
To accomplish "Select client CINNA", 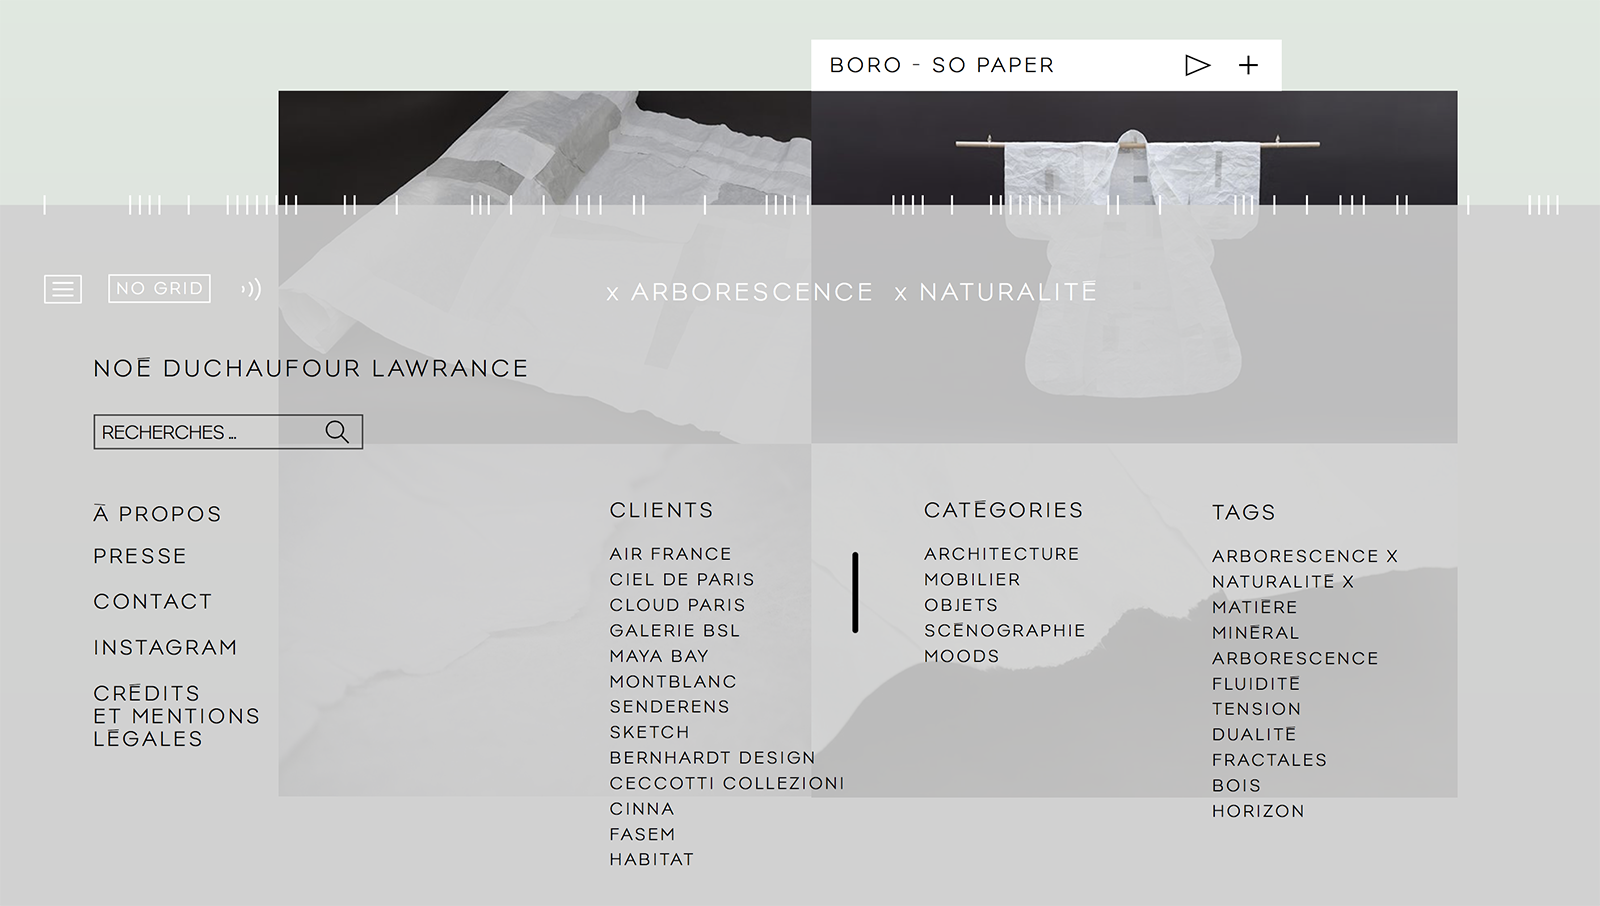I will click(x=642, y=808).
